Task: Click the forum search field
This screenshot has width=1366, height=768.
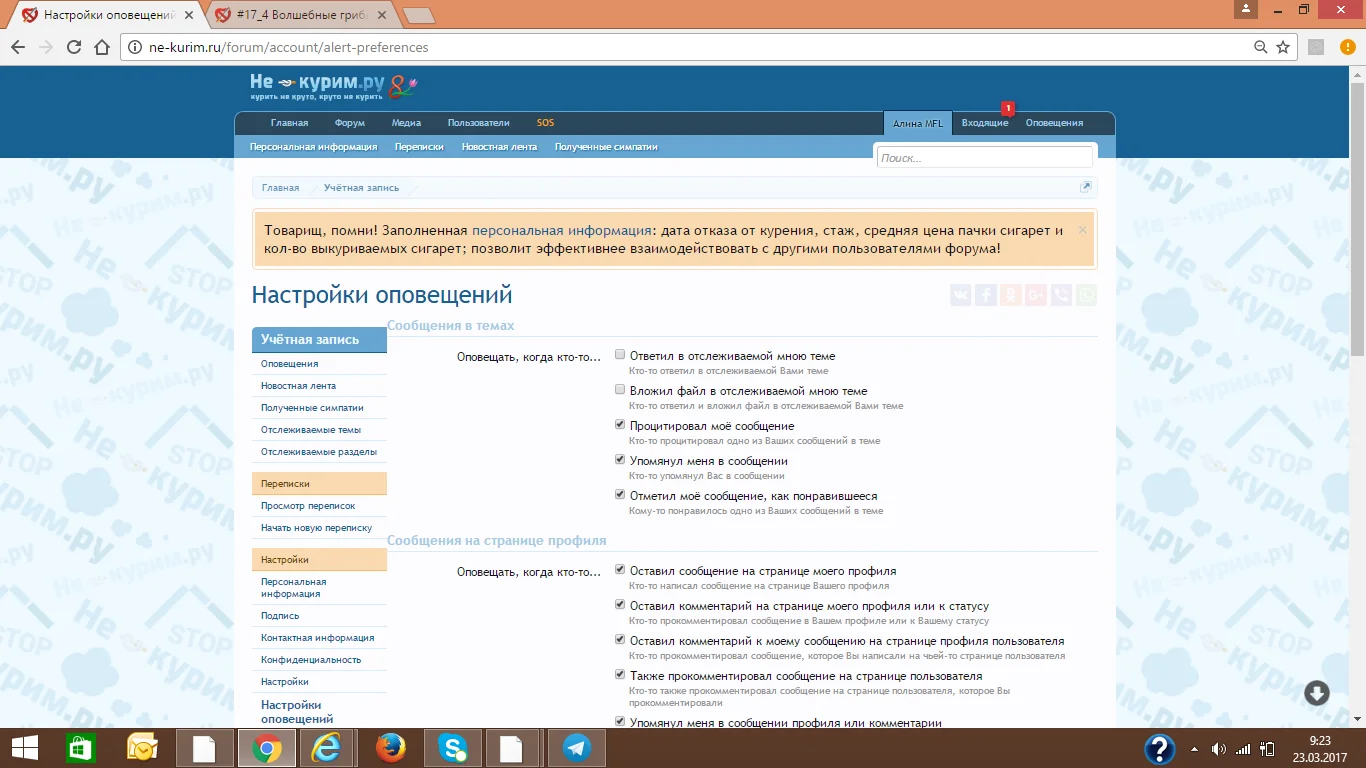Action: [984, 158]
